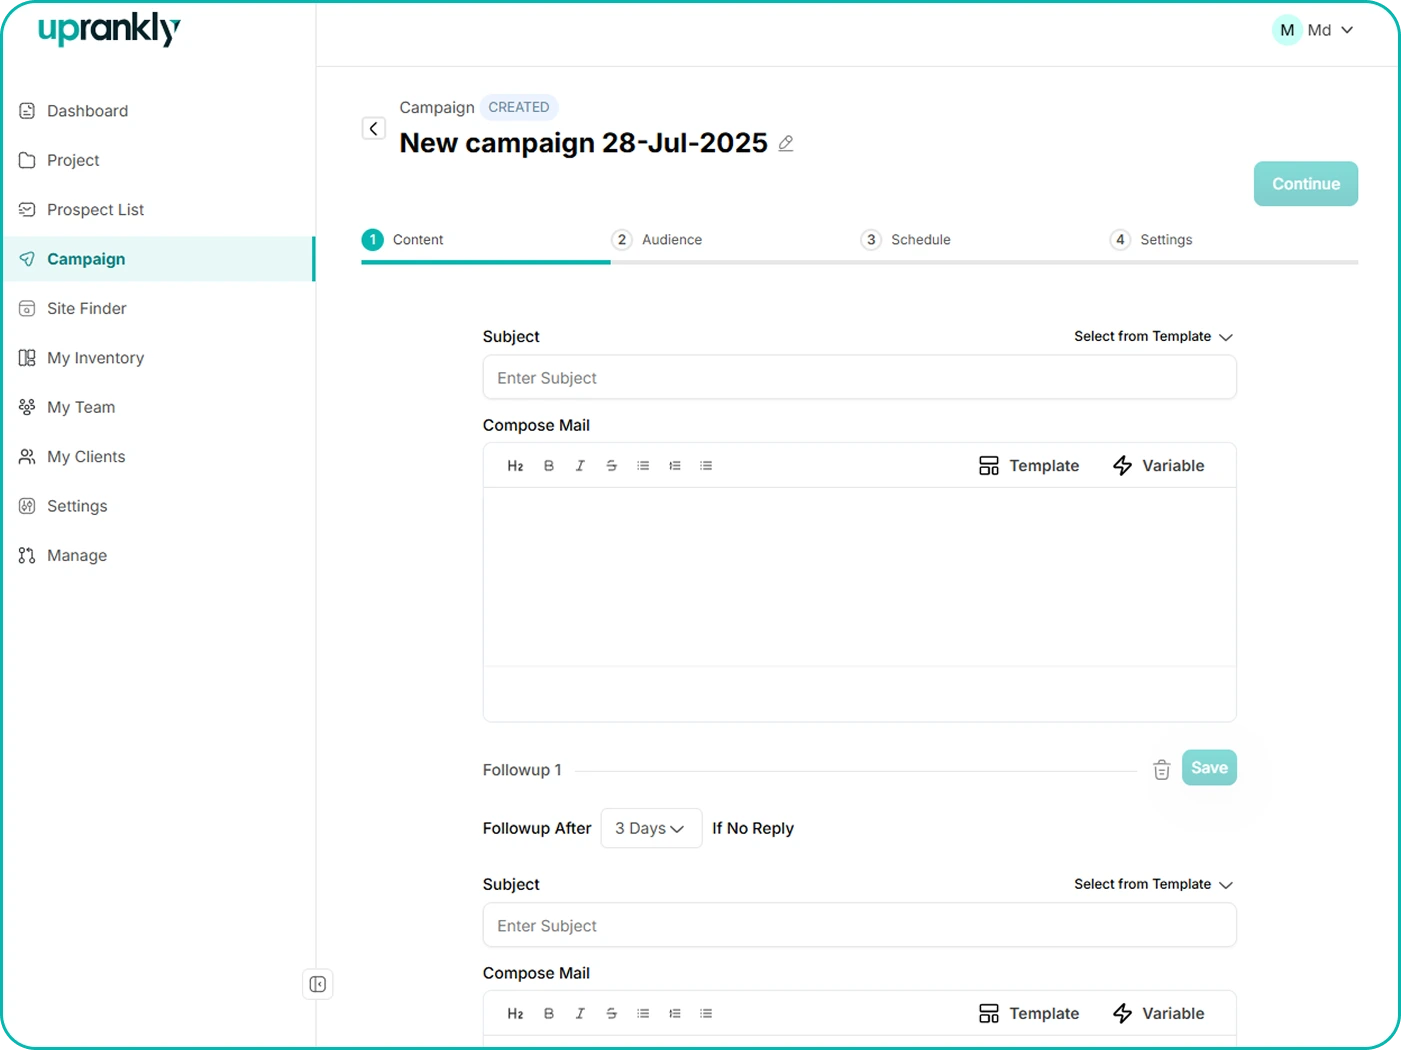Go back using the left chevron button
The image size is (1401, 1050).
point(374,128)
